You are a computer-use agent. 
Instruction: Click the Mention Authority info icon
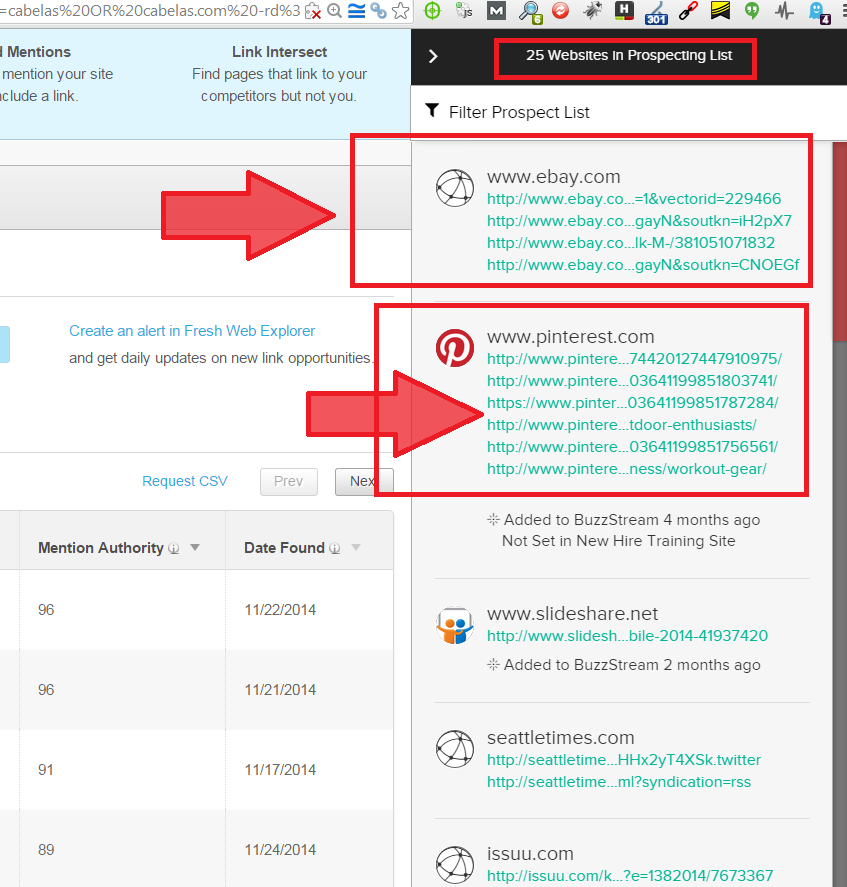[x=174, y=548]
